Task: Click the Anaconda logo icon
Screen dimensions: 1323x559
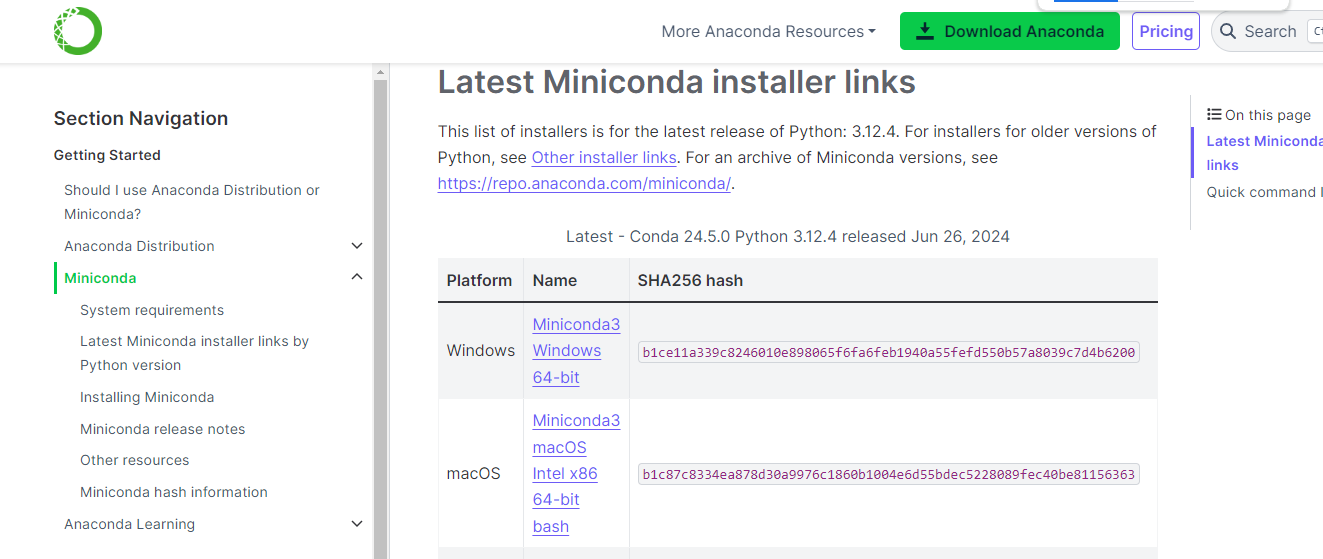Action: coord(78,31)
